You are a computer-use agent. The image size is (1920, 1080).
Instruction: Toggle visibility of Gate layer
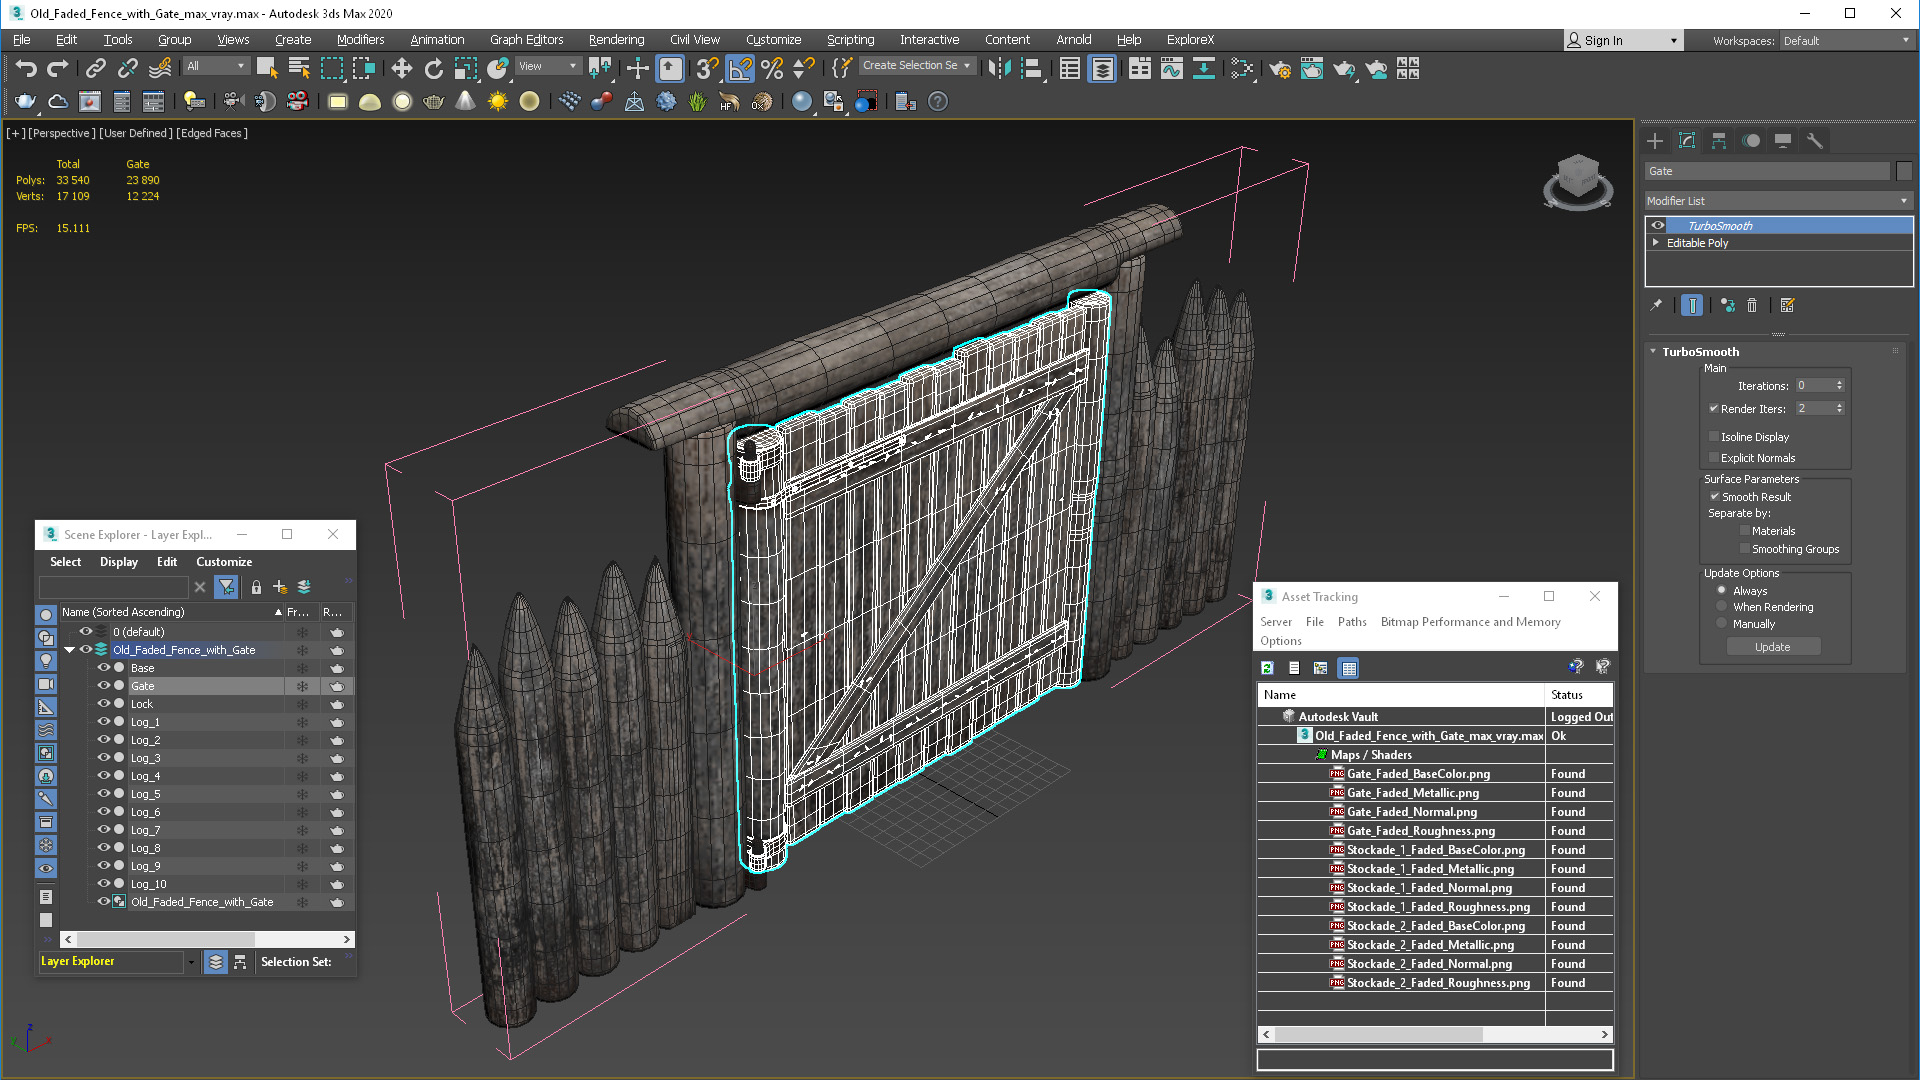pyautogui.click(x=105, y=684)
